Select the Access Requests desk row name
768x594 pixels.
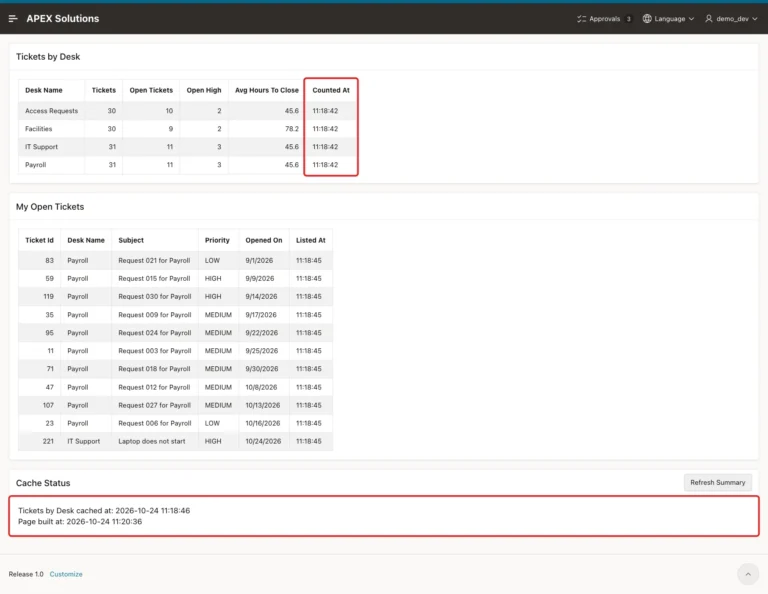pyautogui.click(x=51, y=111)
